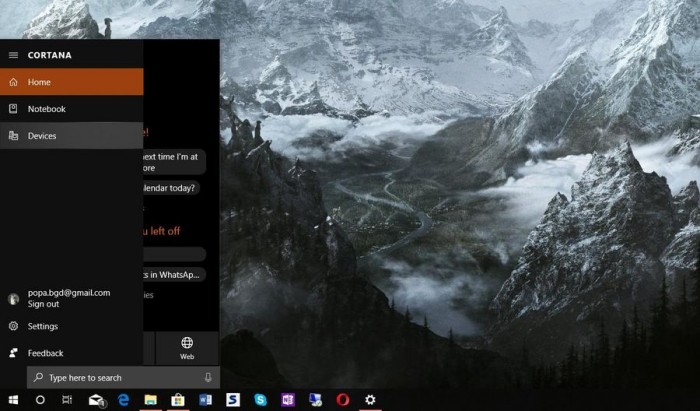Viewport: 700px width, 411px height.
Task: Open the Notebook section
Action: coord(71,108)
